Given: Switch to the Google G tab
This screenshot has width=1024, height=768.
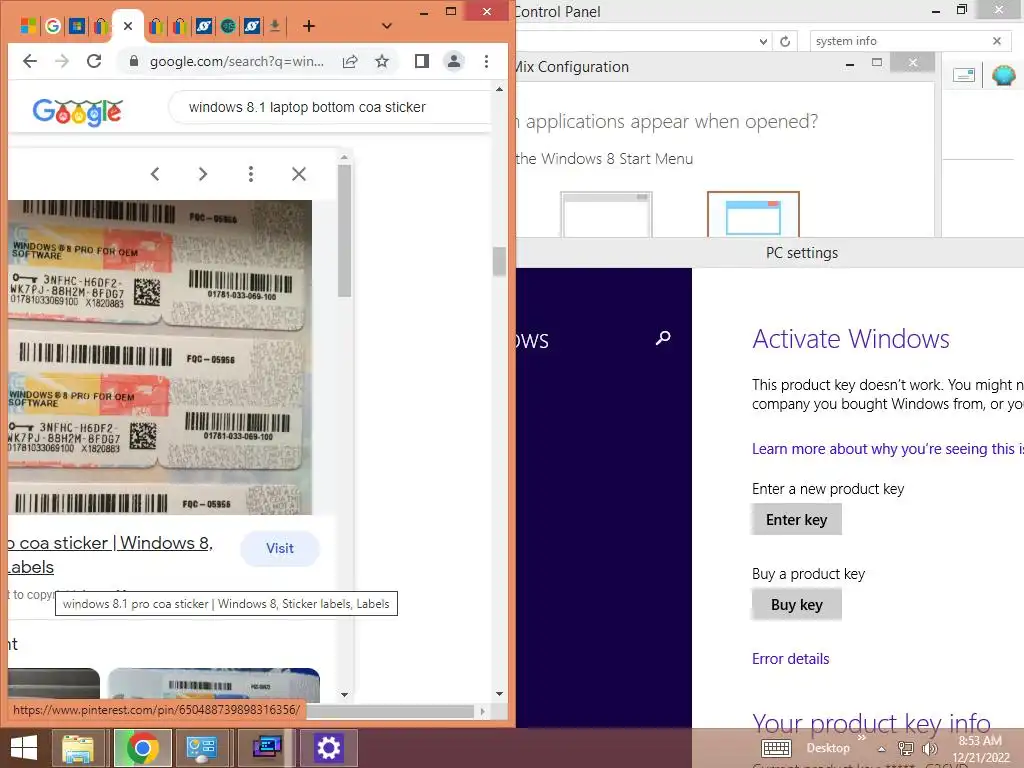Looking at the screenshot, I should (53, 26).
